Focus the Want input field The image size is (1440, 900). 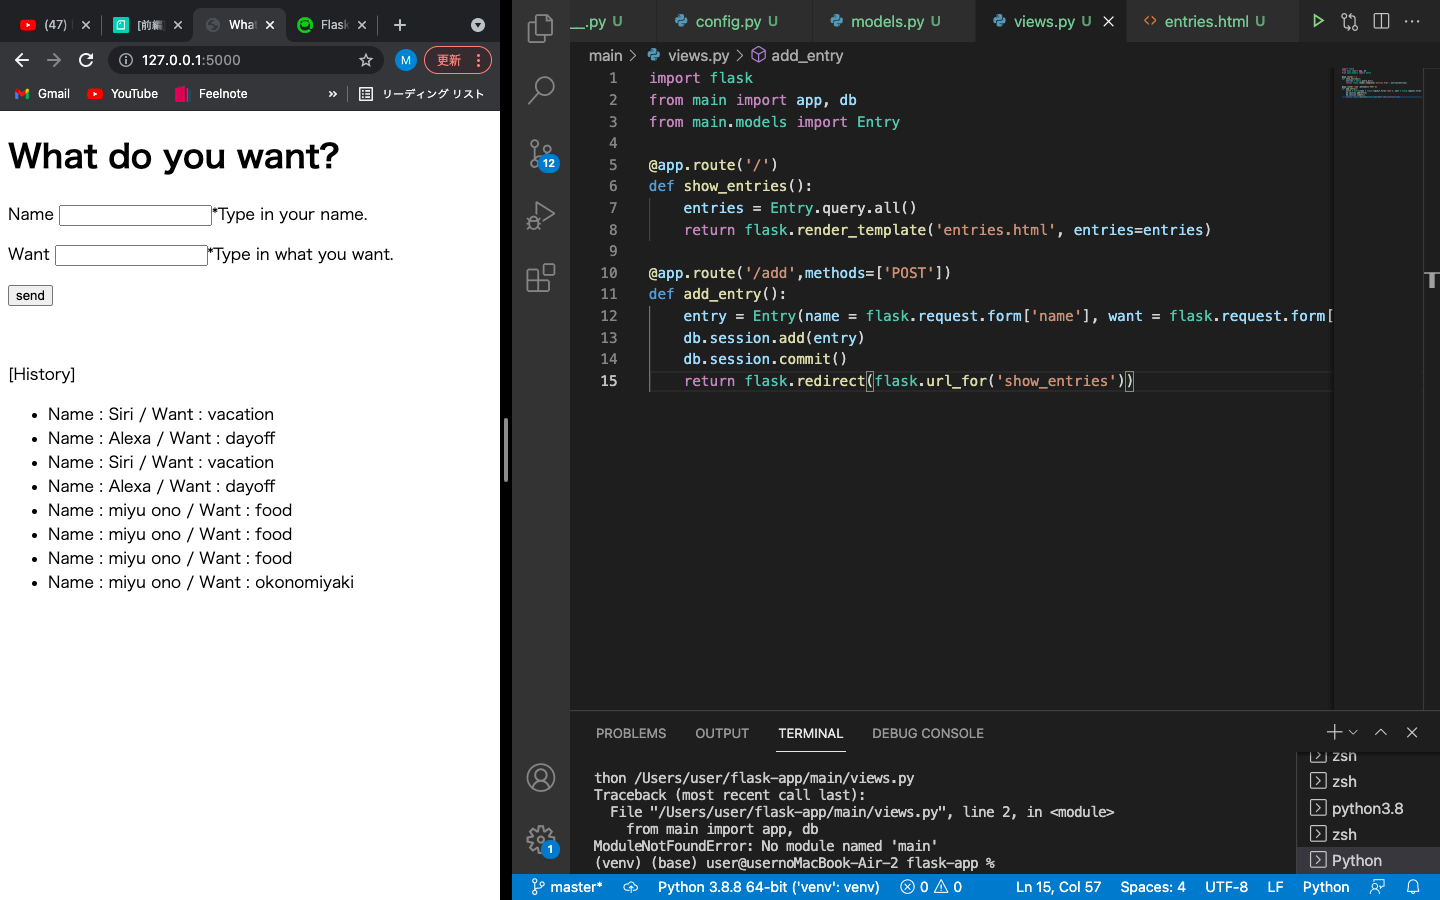(131, 255)
